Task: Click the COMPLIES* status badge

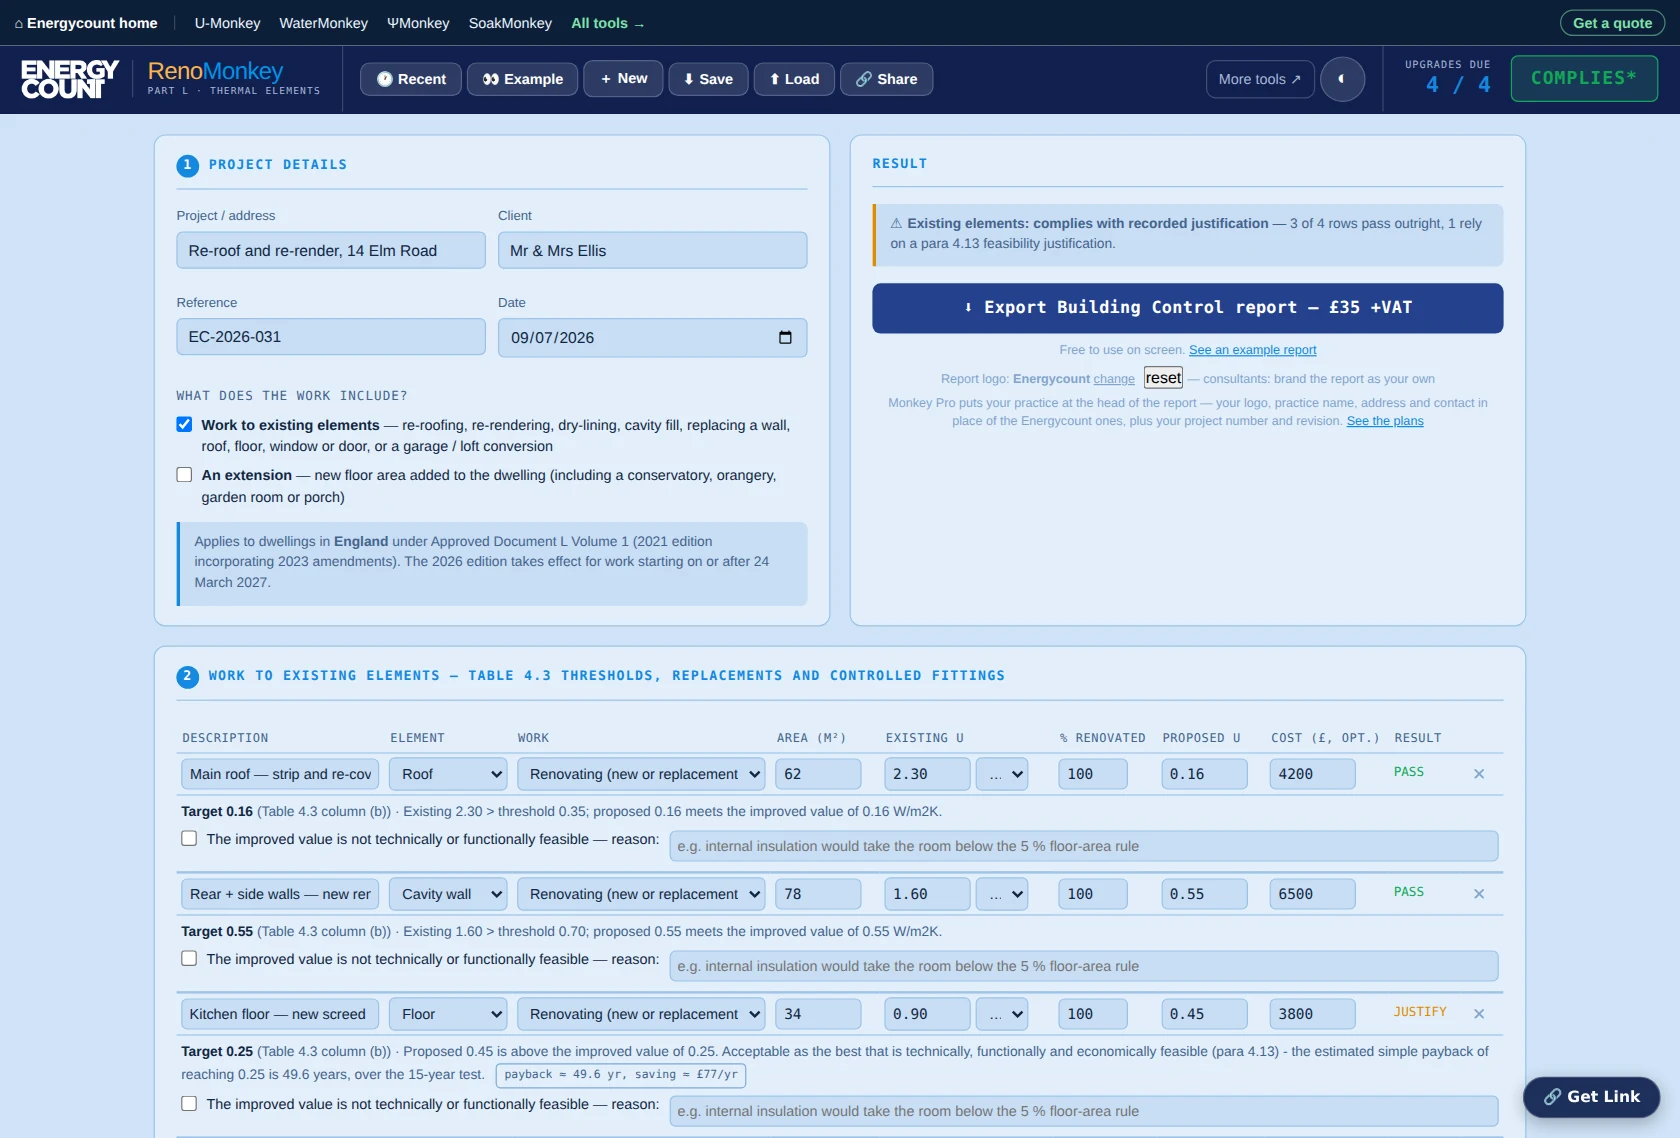Action: point(1584,78)
